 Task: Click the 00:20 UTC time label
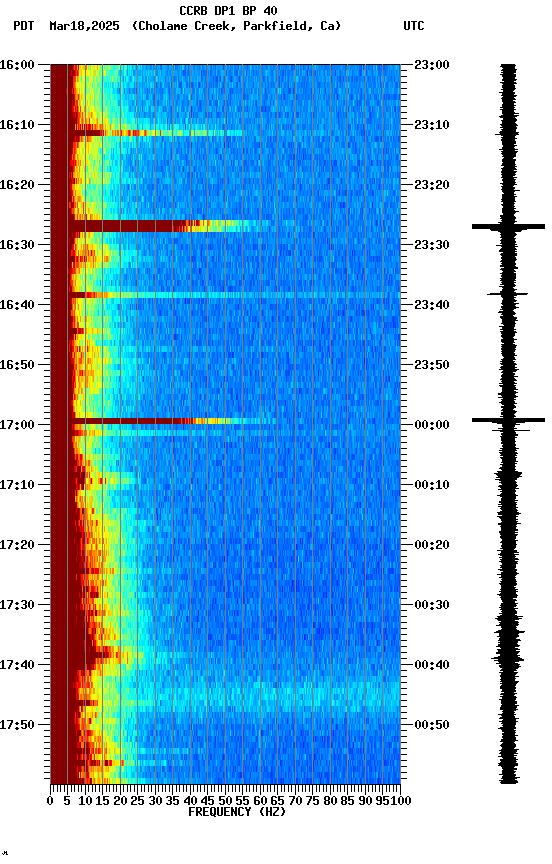tap(432, 545)
